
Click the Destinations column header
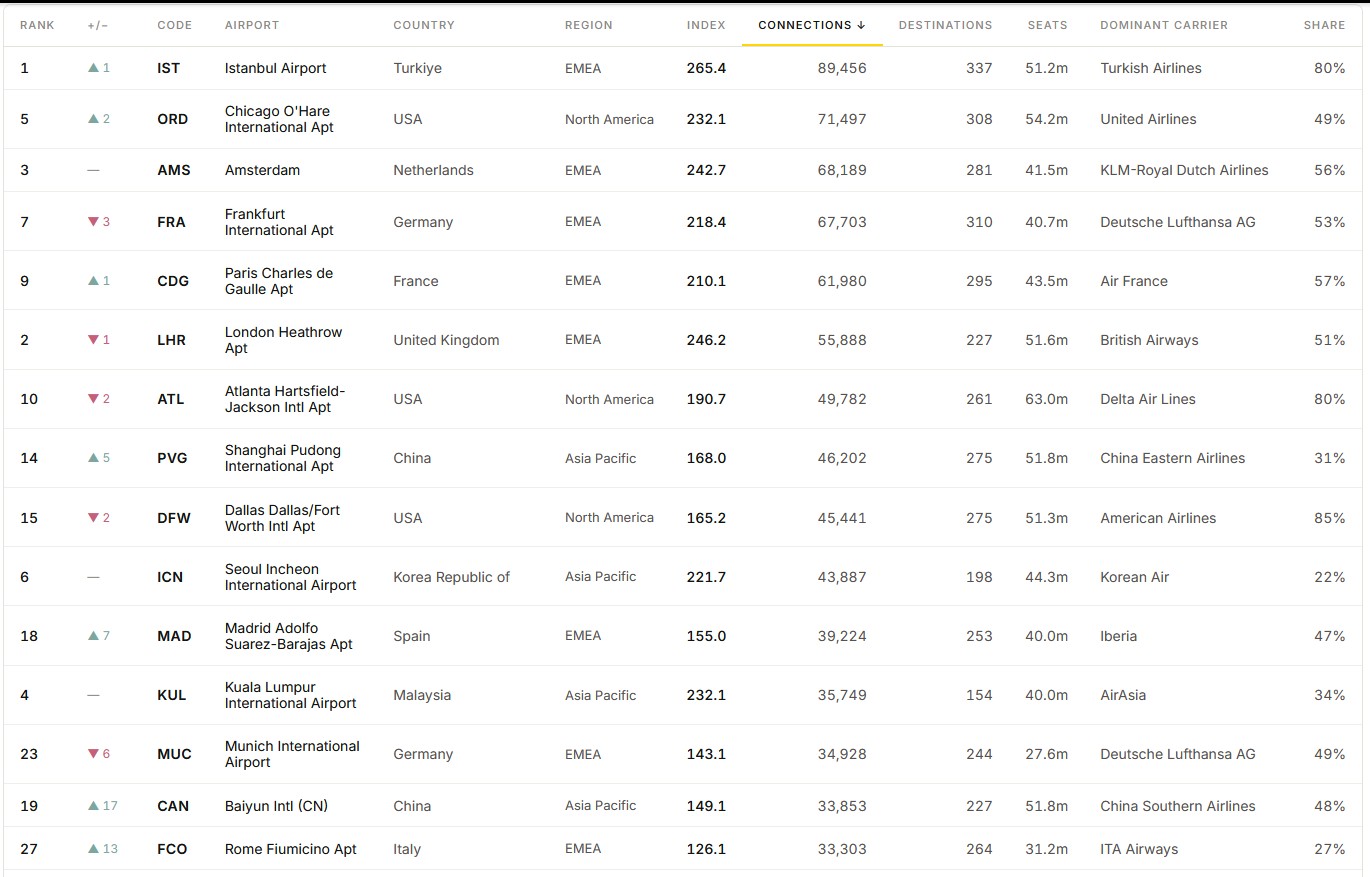pyautogui.click(x=945, y=25)
